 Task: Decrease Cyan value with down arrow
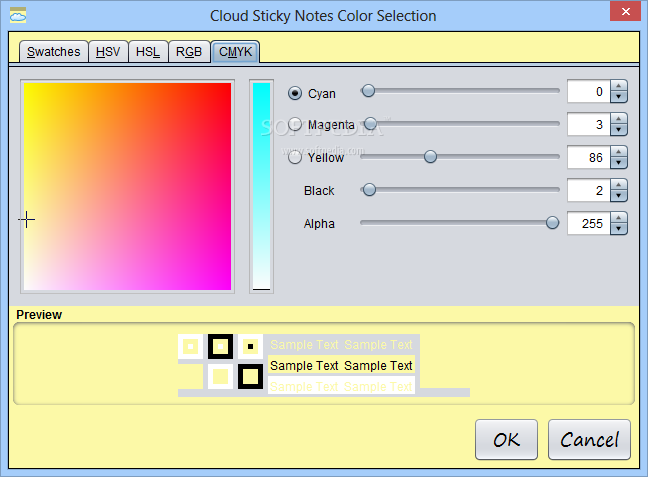click(x=619, y=97)
